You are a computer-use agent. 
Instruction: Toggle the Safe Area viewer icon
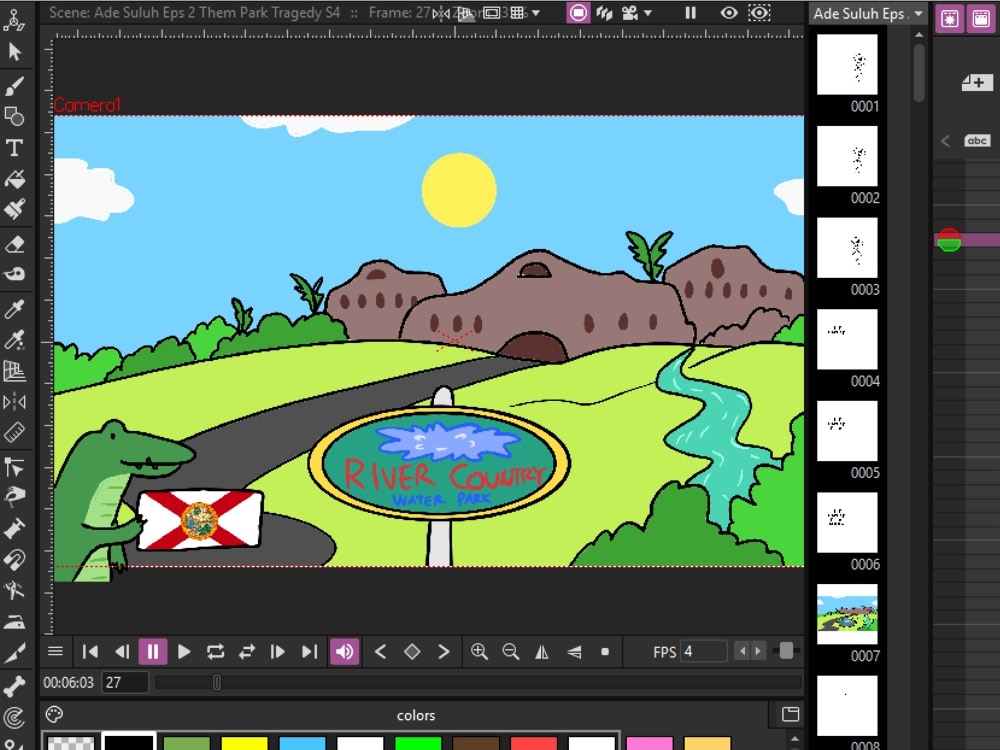(492, 13)
